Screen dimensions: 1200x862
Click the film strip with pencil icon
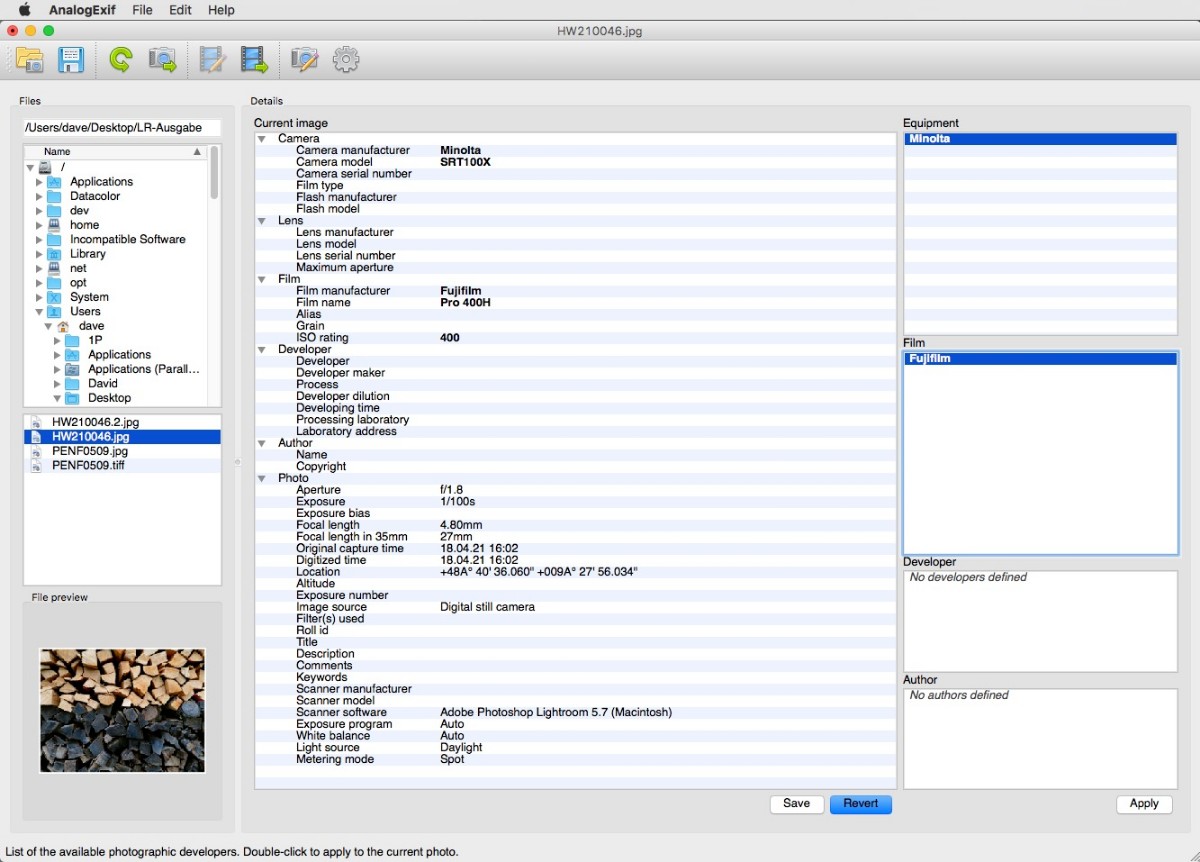[x=211, y=60]
